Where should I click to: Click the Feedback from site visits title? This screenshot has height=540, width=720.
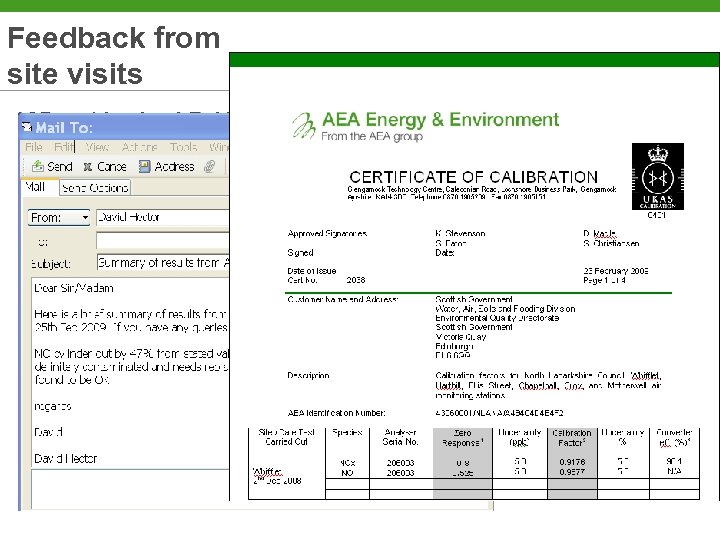(x=114, y=56)
